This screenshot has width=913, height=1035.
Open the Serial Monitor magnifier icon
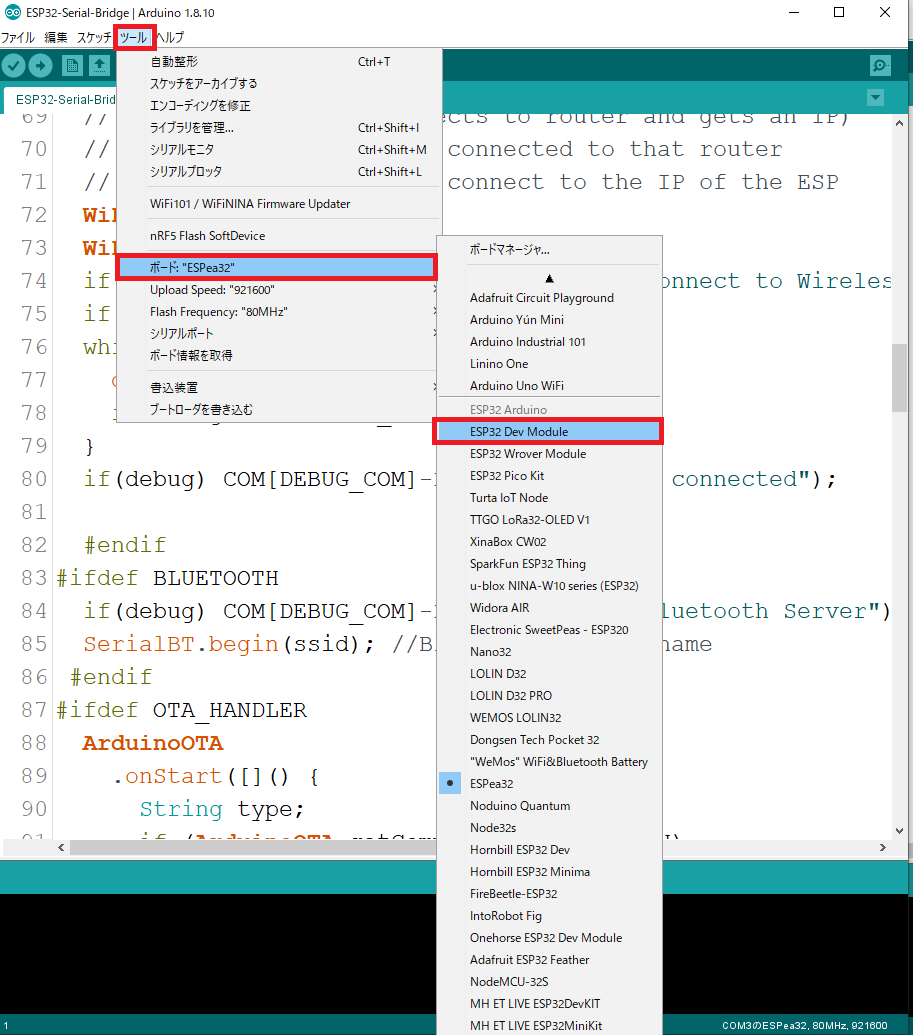[x=880, y=65]
